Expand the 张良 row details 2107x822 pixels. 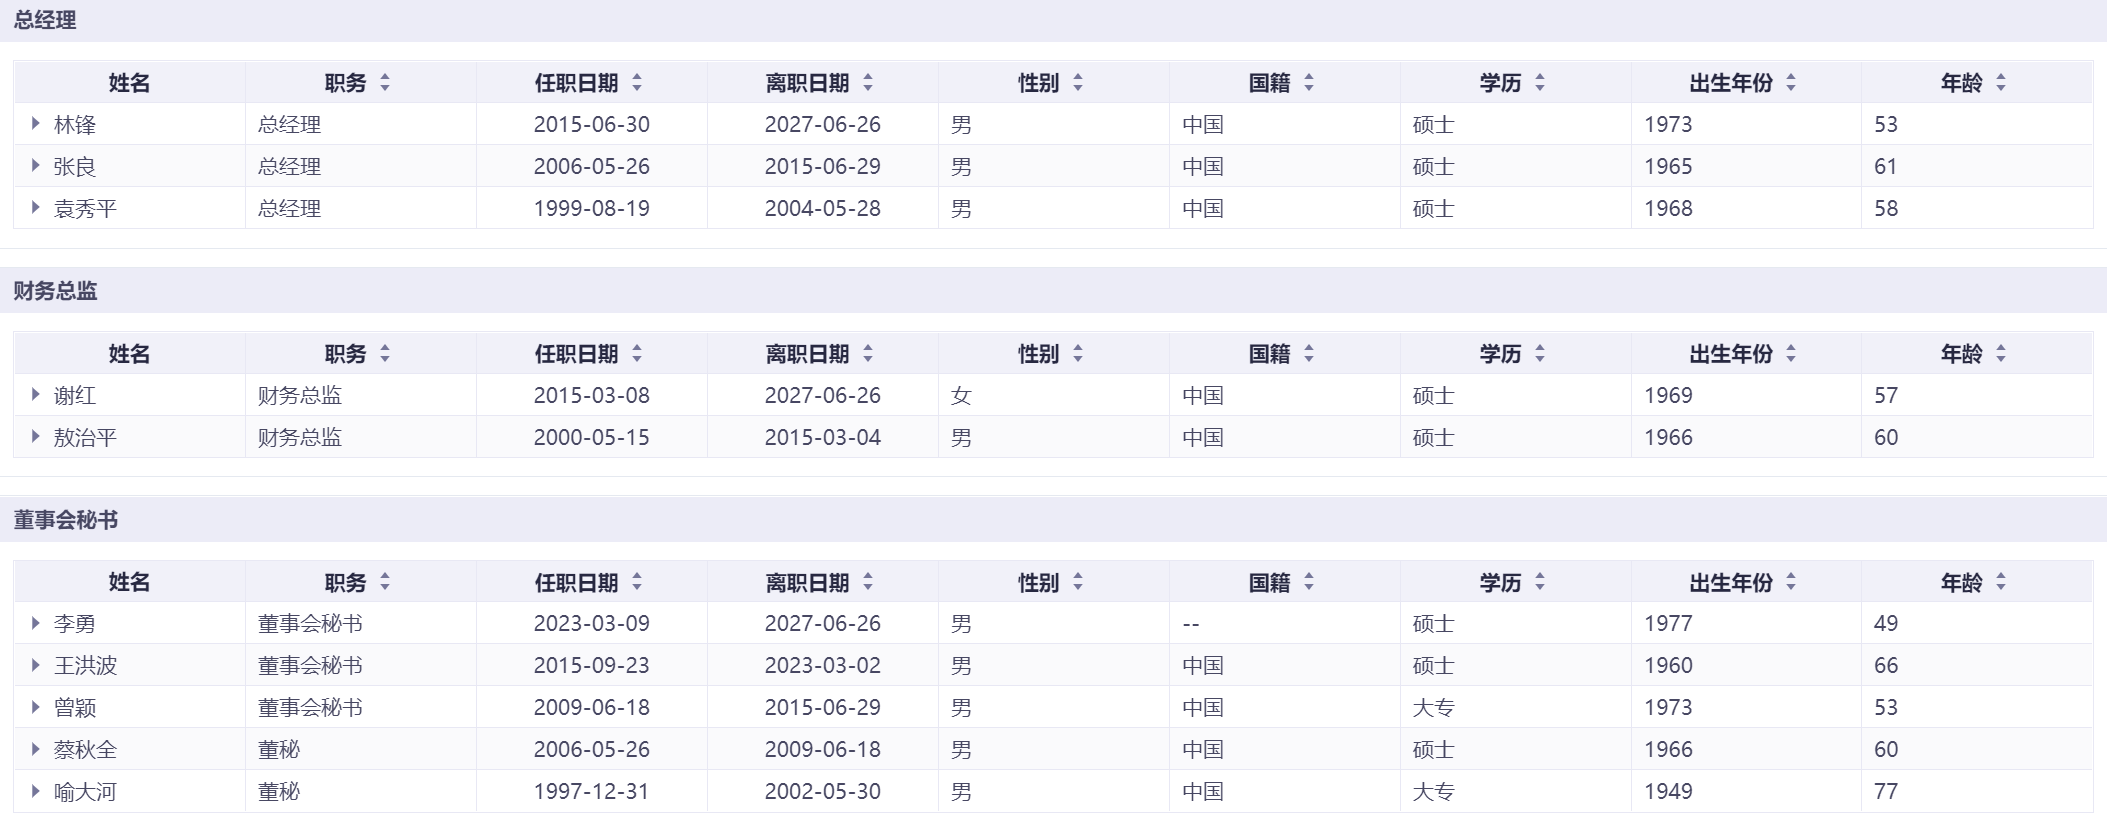point(36,166)
